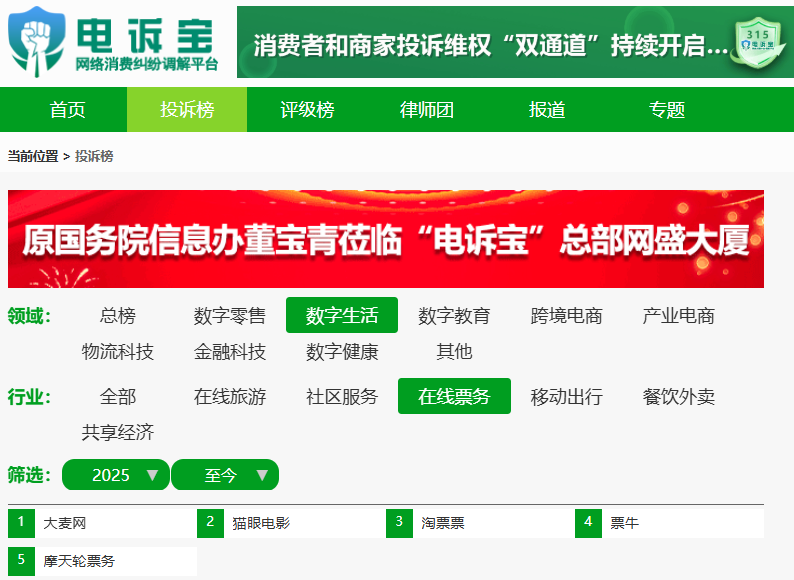
Task: Select 跨境电商 domain filter
Action: click(566, 316)
